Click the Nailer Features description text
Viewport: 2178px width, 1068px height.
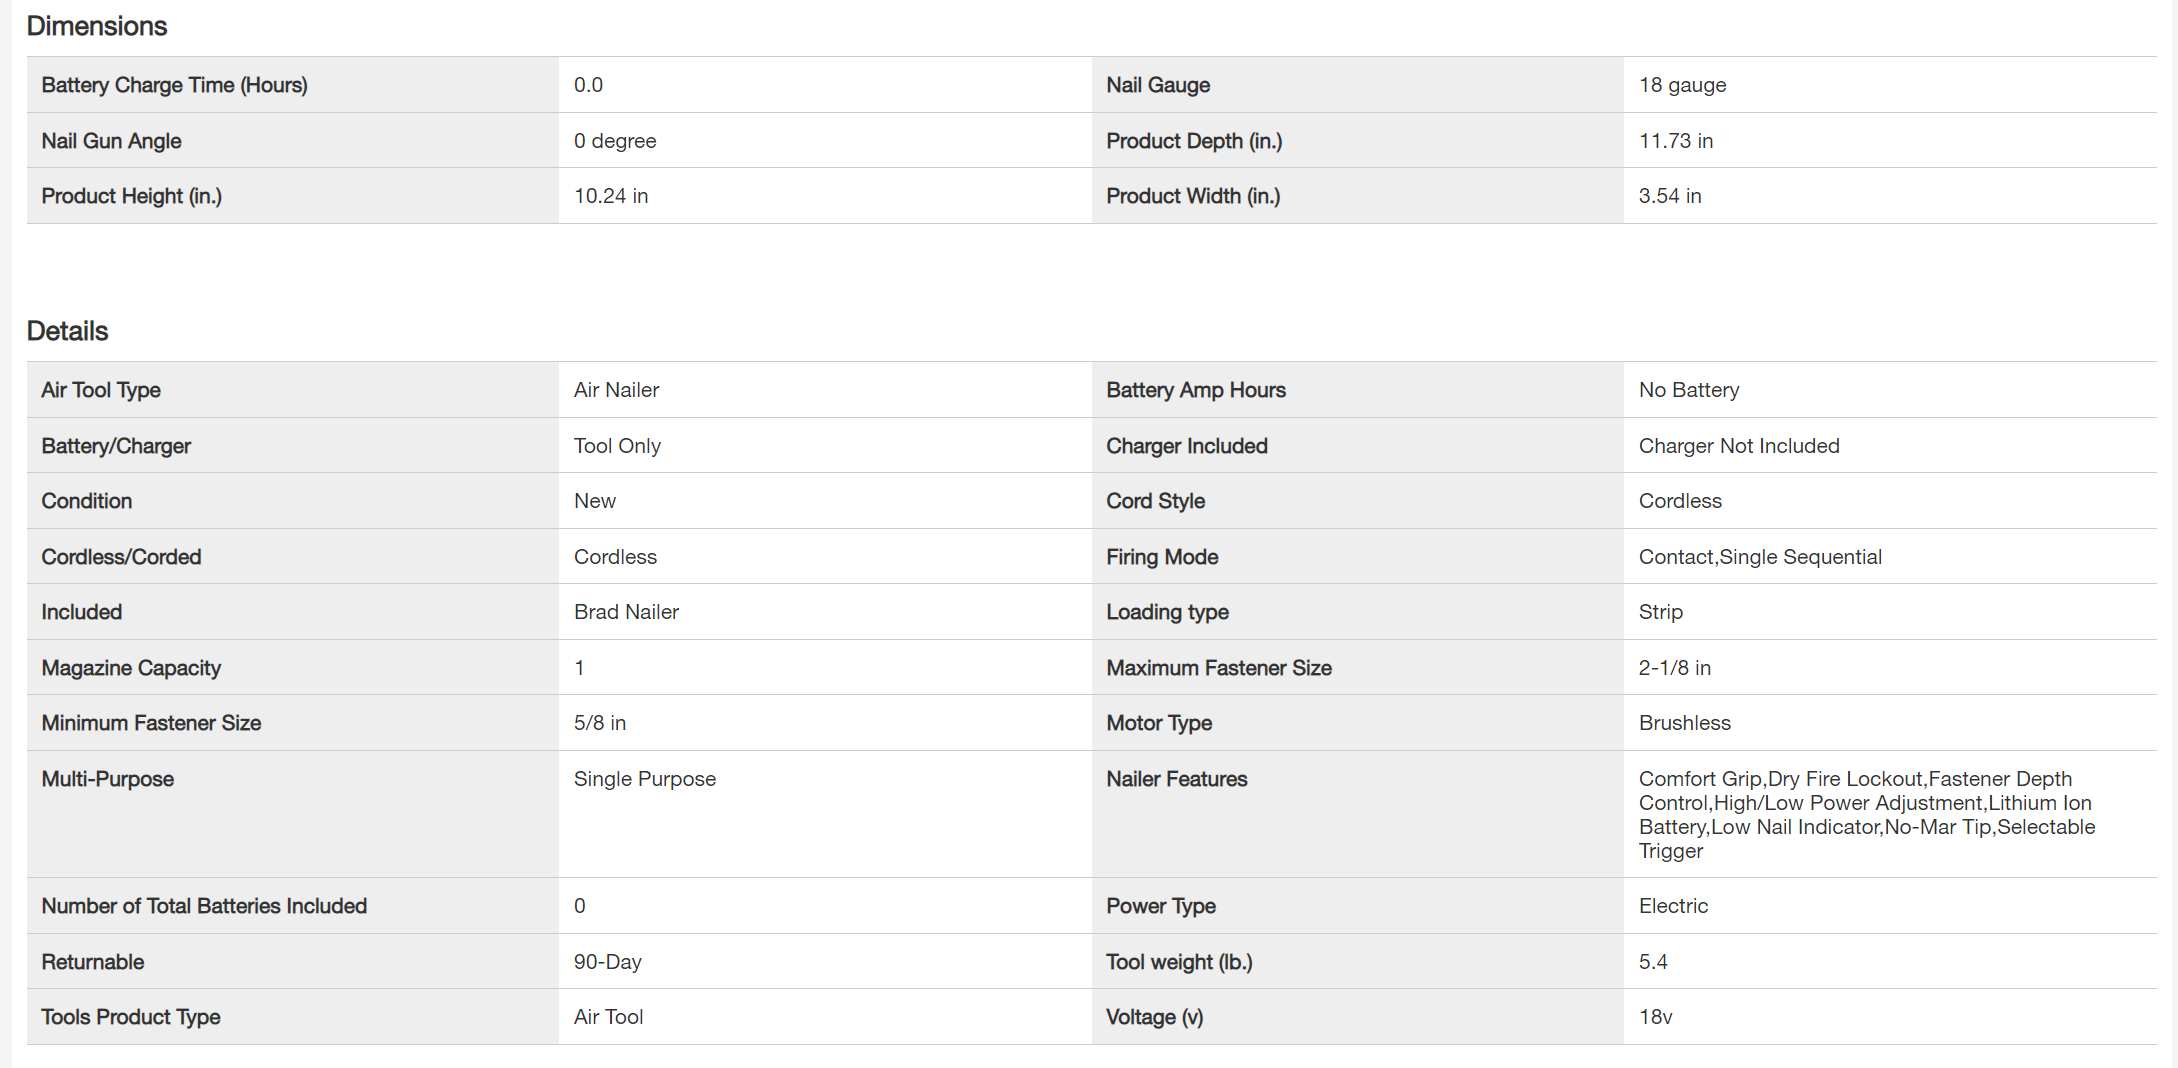coord(1866,814)
